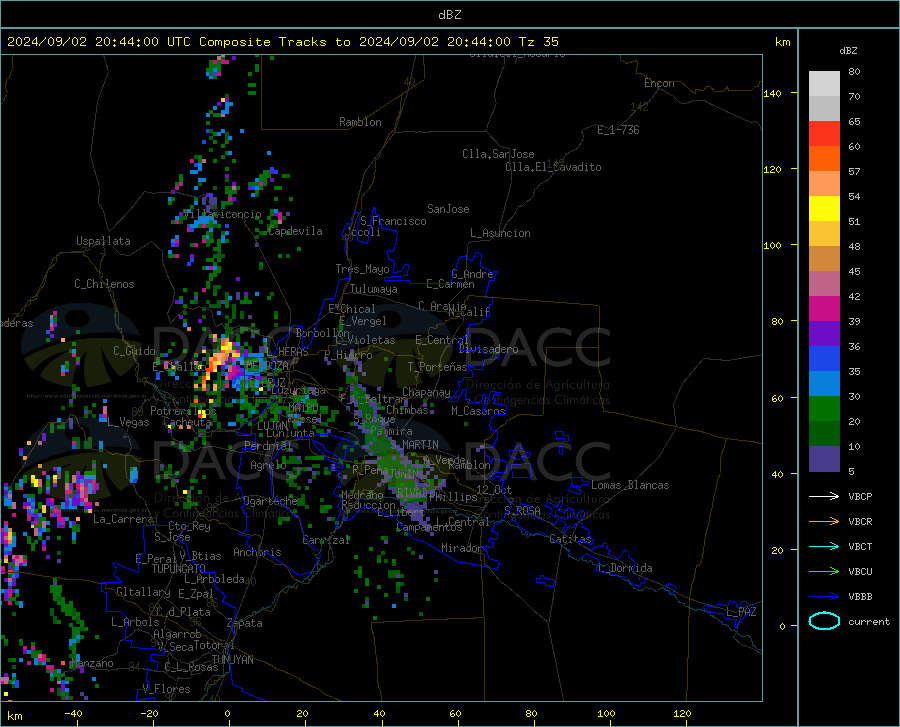Click the cyan 'current' ellipse icon
Viewport: 900px width, 727px height.
[824, 621]
